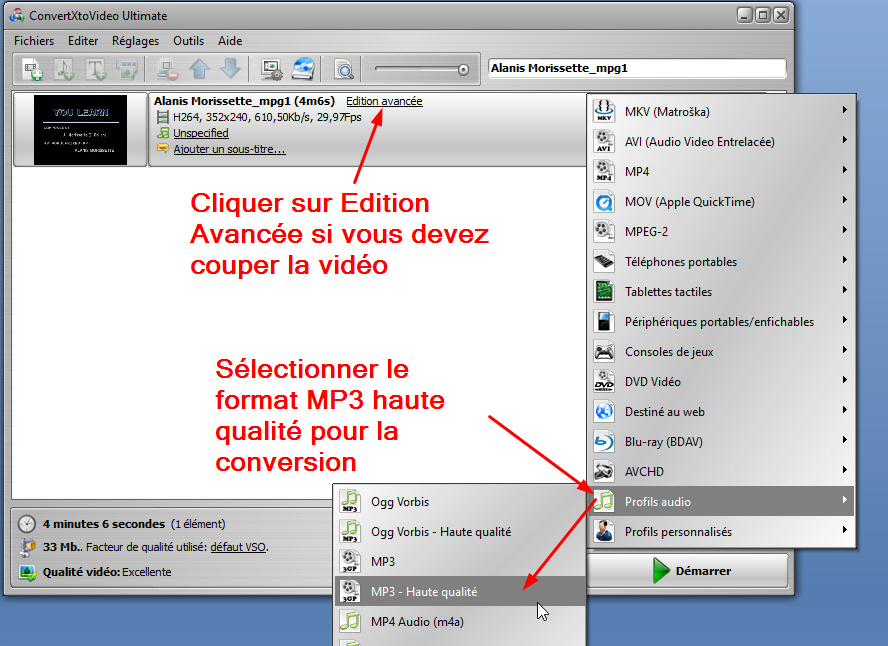Screen dimensions: 888x646
Task: Click the Démarrer button
Action: point(688,570)
